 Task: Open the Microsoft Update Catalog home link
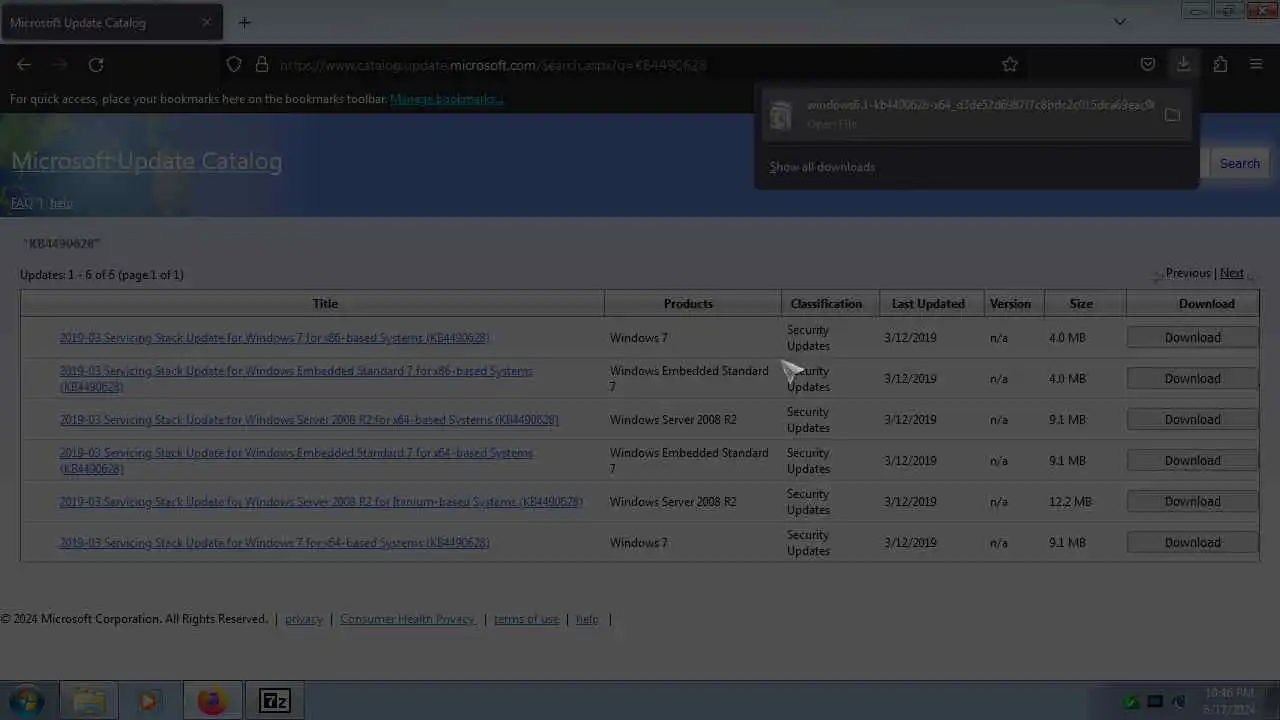[147, 161]
